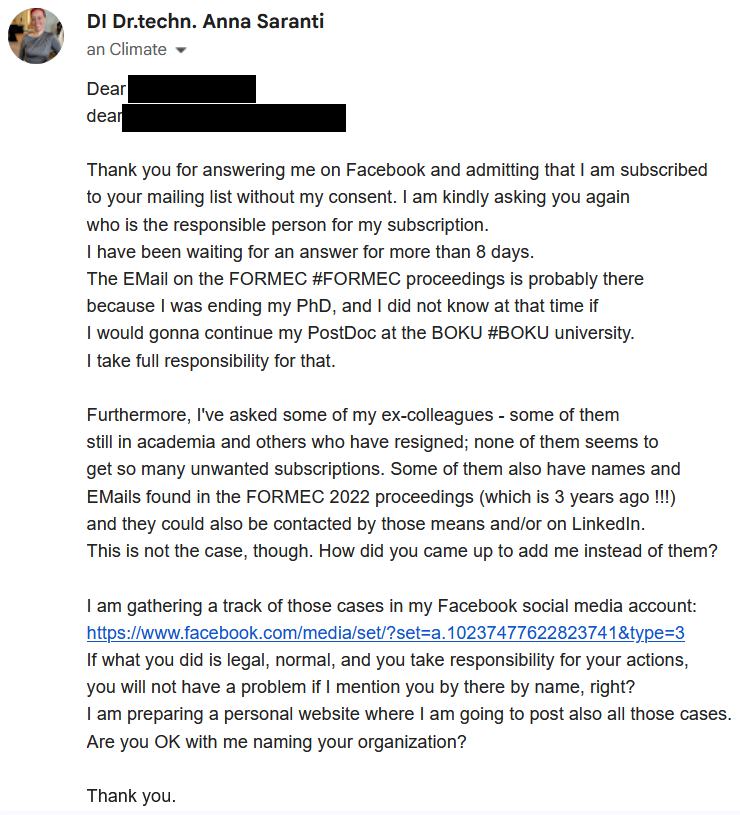Click the redacted name after 'Dear'

point(192,89)
